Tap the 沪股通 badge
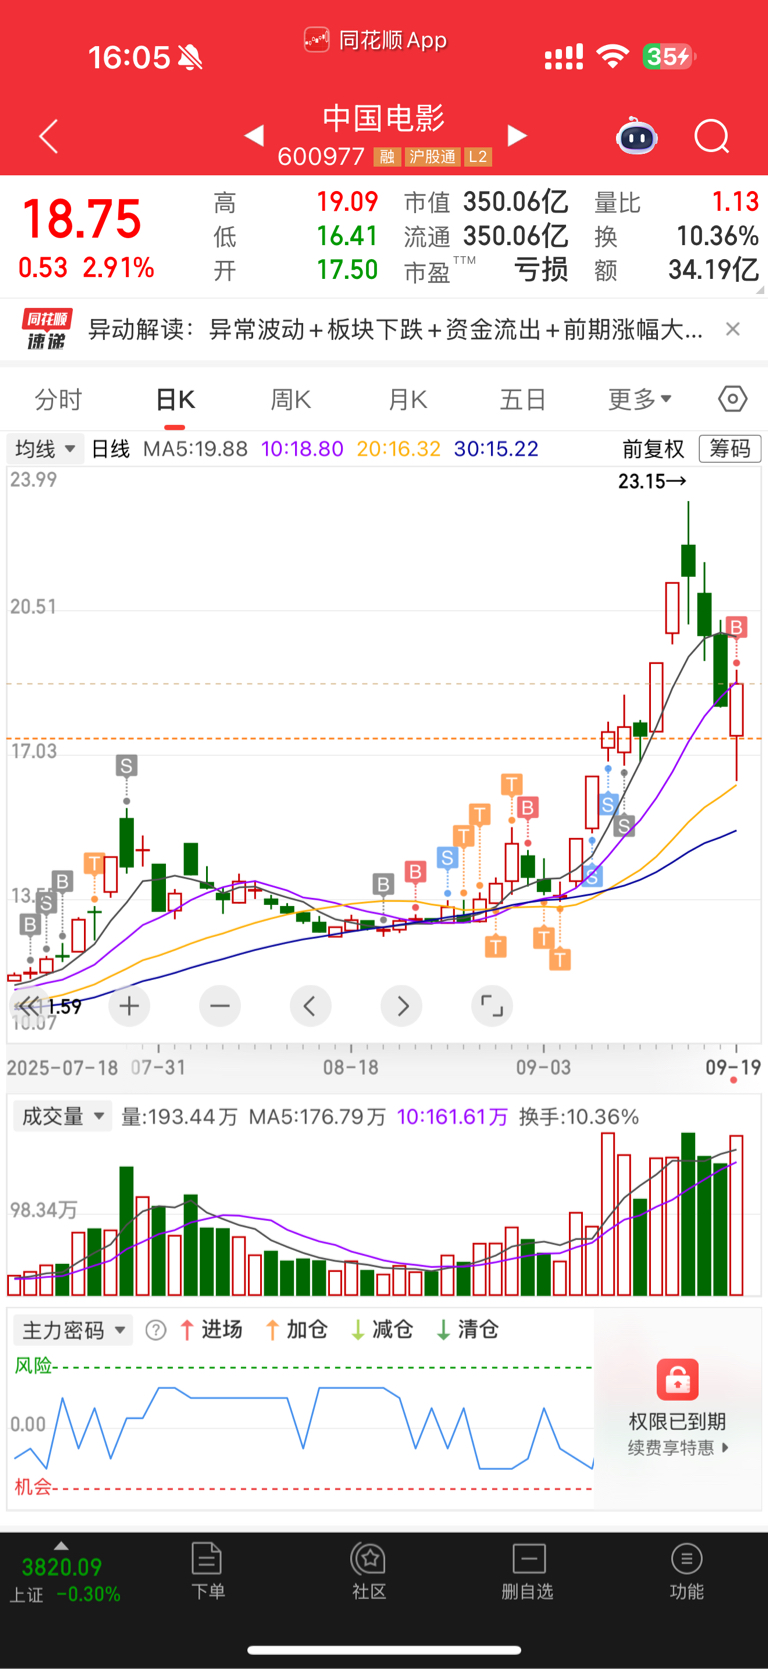 [432, 157]
